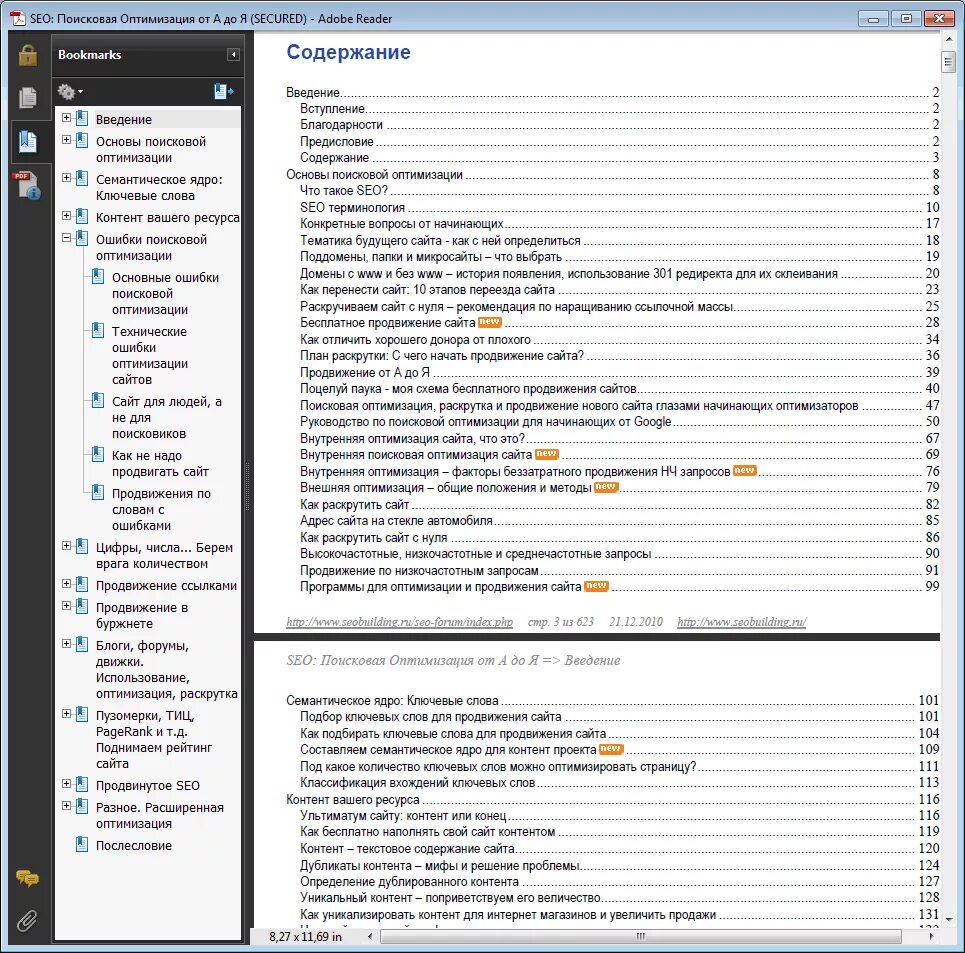Go to entry Ультиматум сайту: контент или конец
The width and height of the screenshot is (965, 953).
(x=403, y=816)
